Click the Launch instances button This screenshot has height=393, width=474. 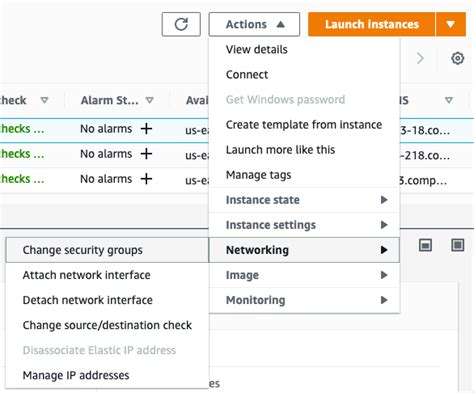(372, 24)
